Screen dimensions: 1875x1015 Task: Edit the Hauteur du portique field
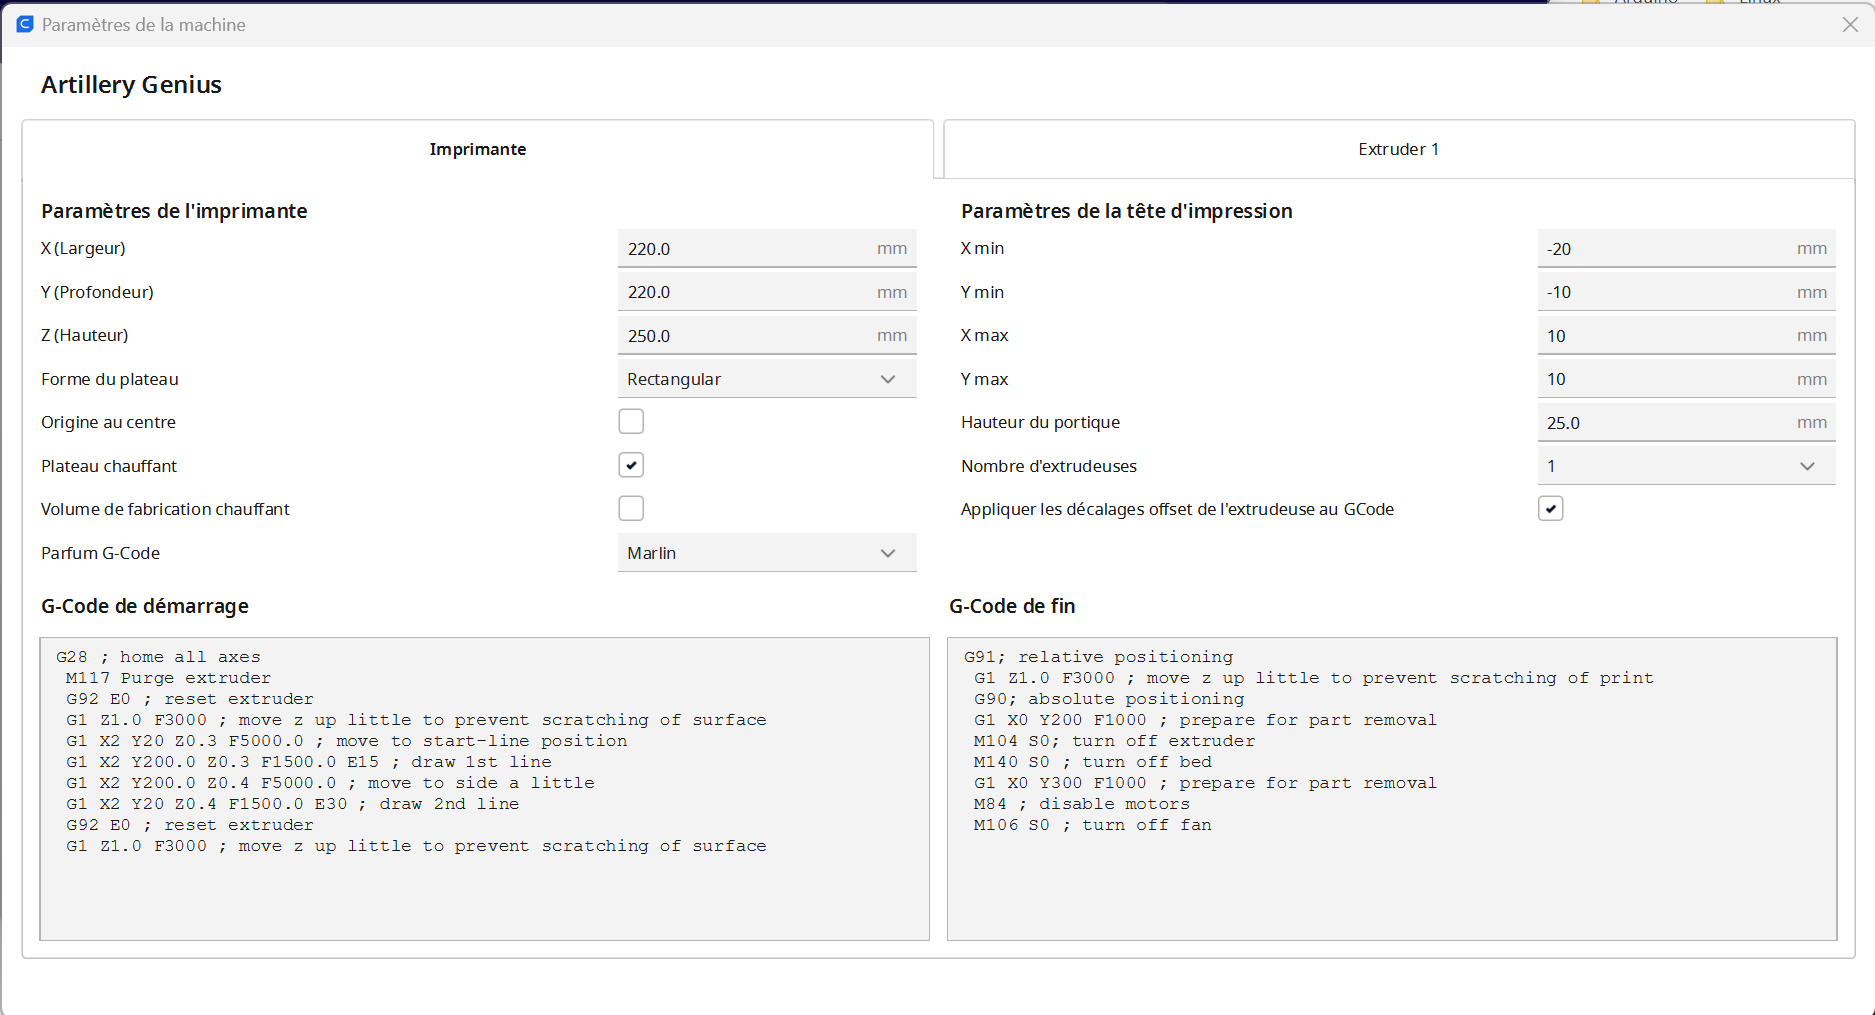(x=1686, y=423)
